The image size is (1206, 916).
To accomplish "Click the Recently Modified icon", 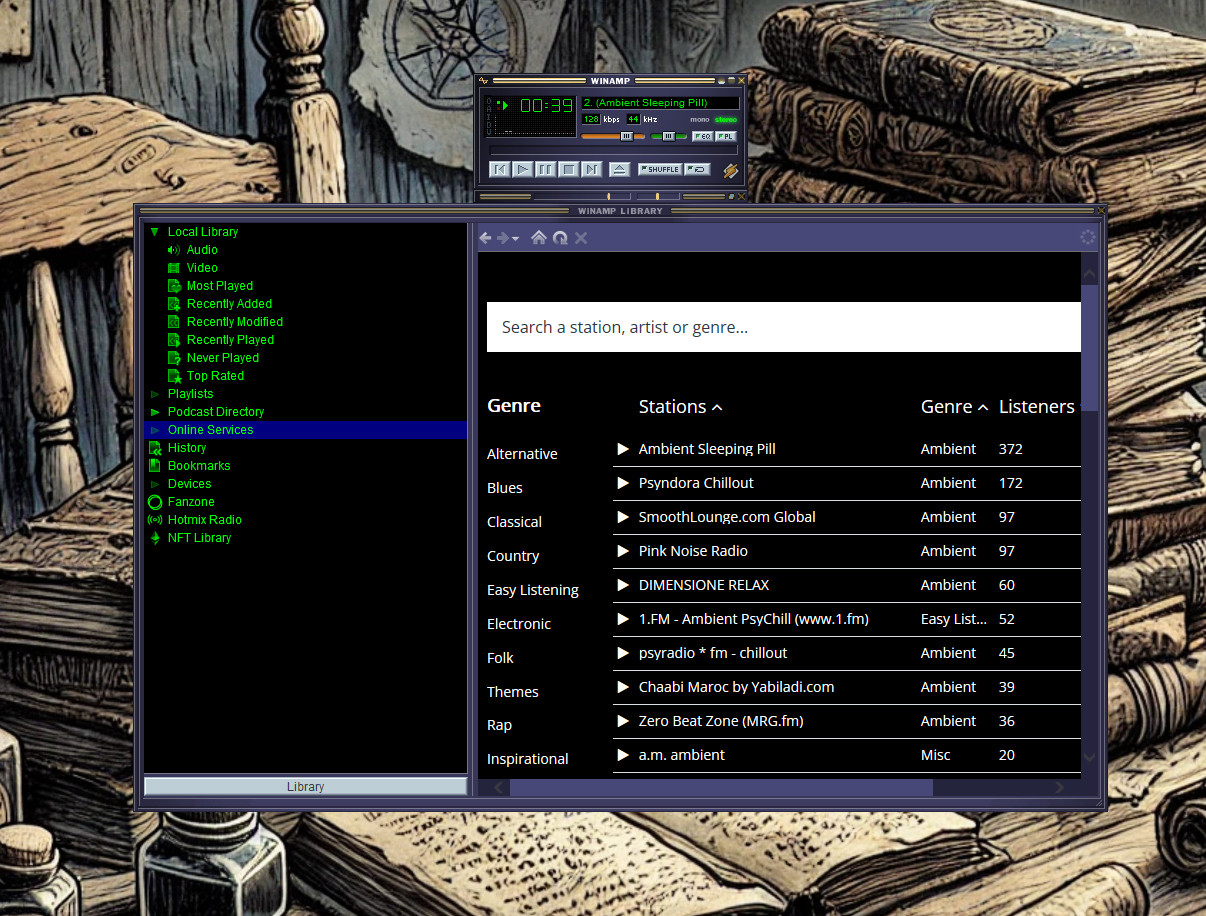I will click(174, 322).
